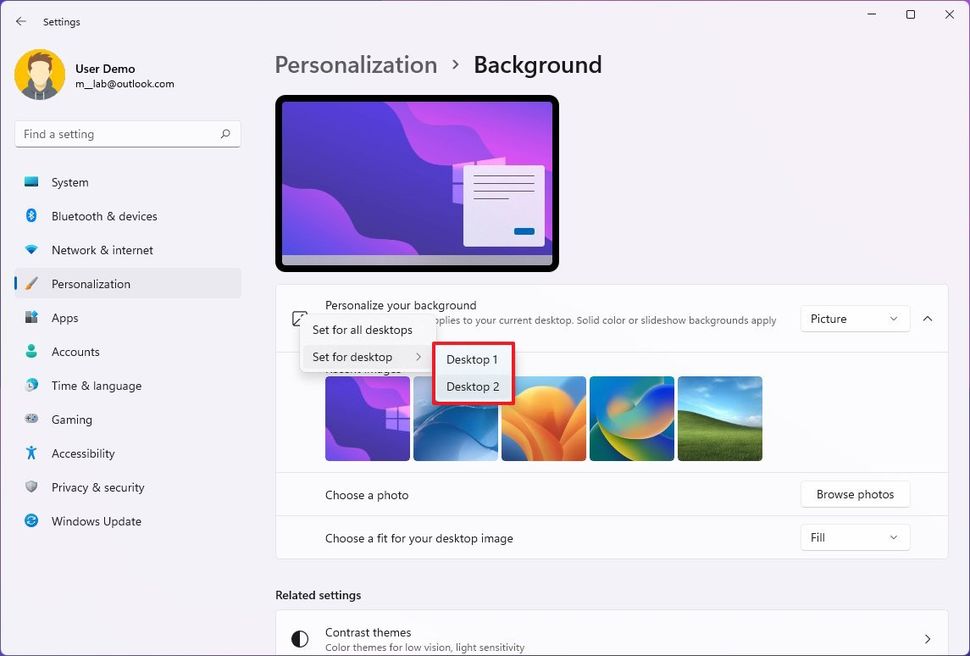The width and height of the screenshot is (970, 656).
Task: Navigate to Gaming settings
Action: tap(71, 420)
